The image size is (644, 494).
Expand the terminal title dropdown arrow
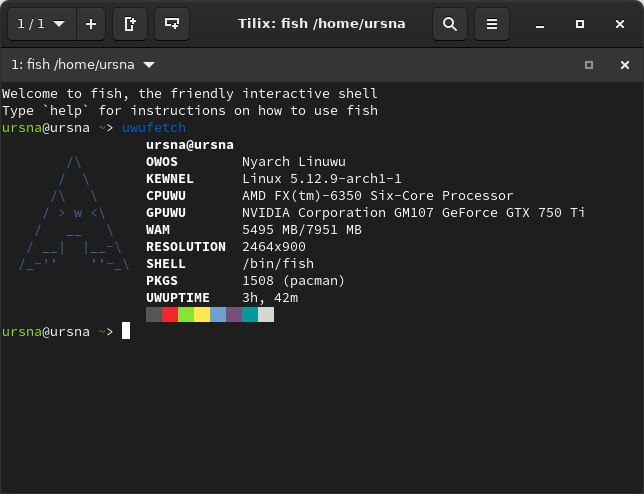(x=149, y=64)
